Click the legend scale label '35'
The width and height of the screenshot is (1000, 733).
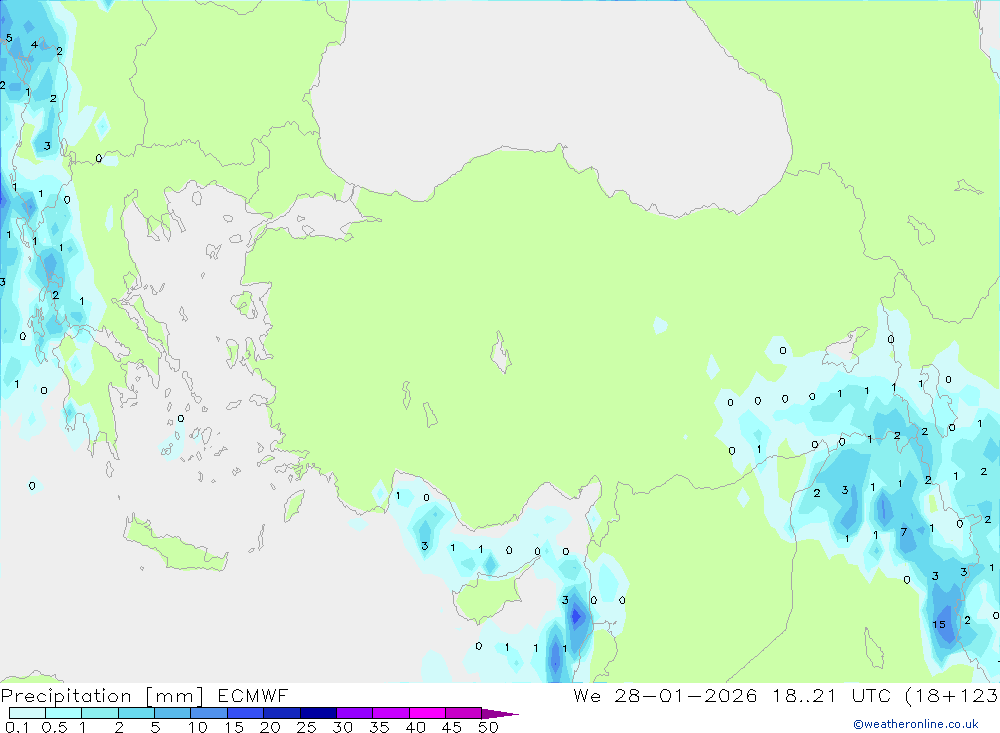[x=379, y=727]
